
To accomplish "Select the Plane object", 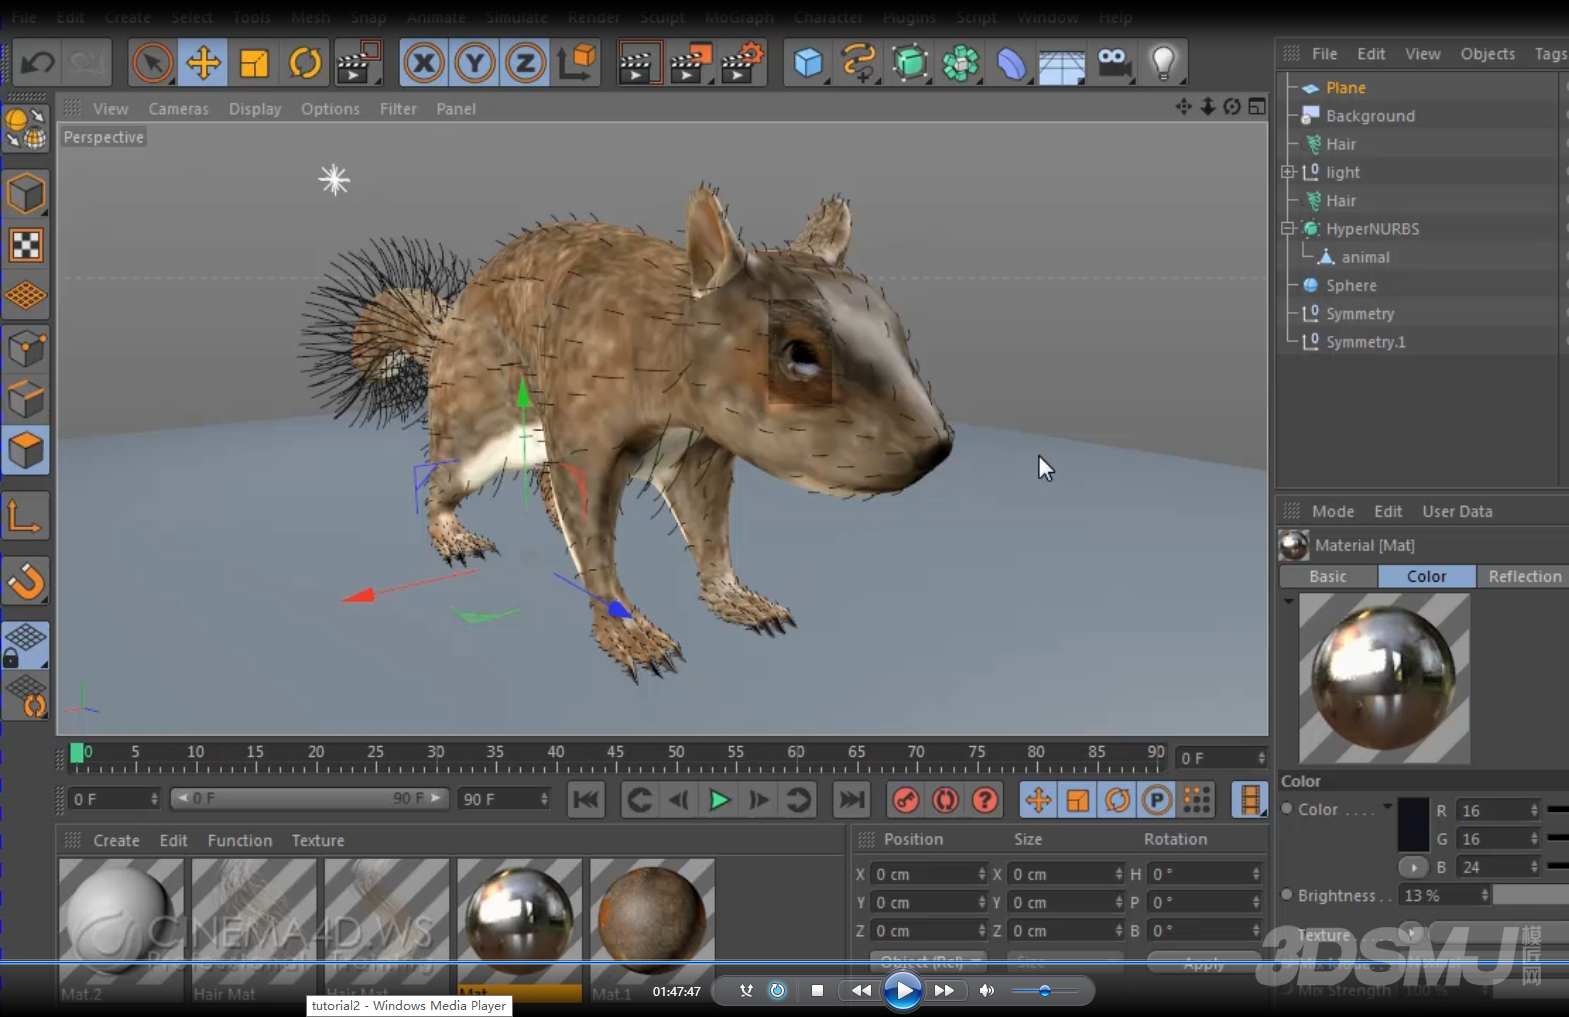I will pos(1345,88).
